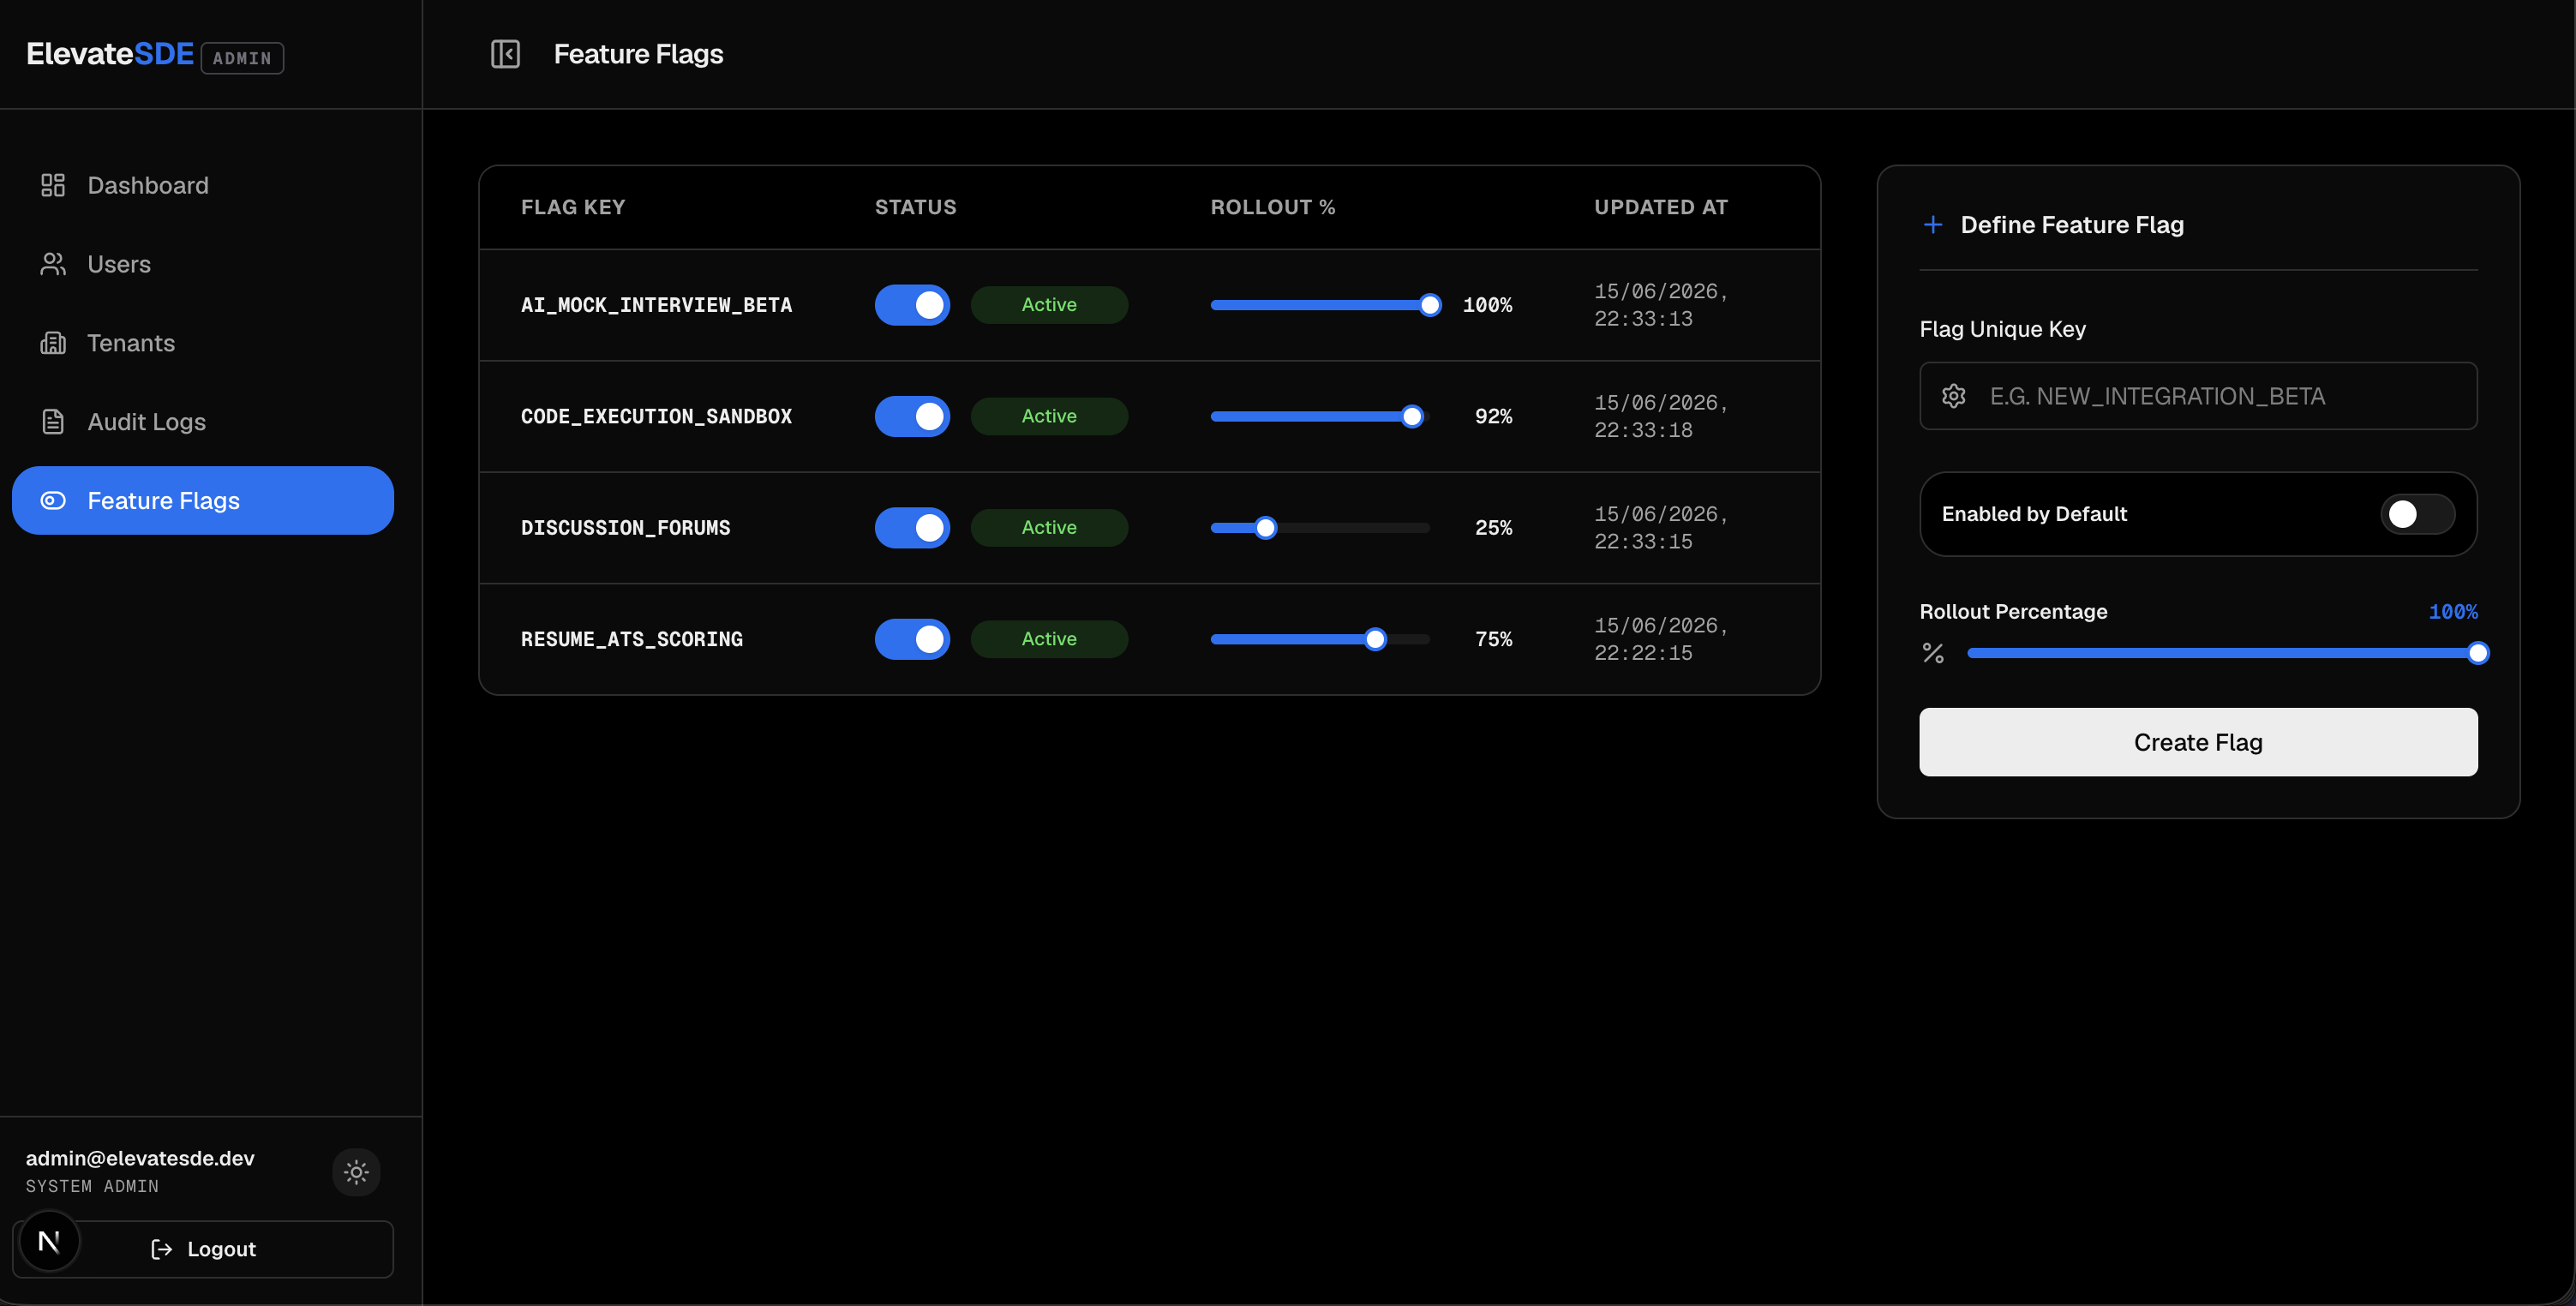Select Feature Flags in the sidebar
This screenshot has height=1306, width=2576.
[203, 500]
